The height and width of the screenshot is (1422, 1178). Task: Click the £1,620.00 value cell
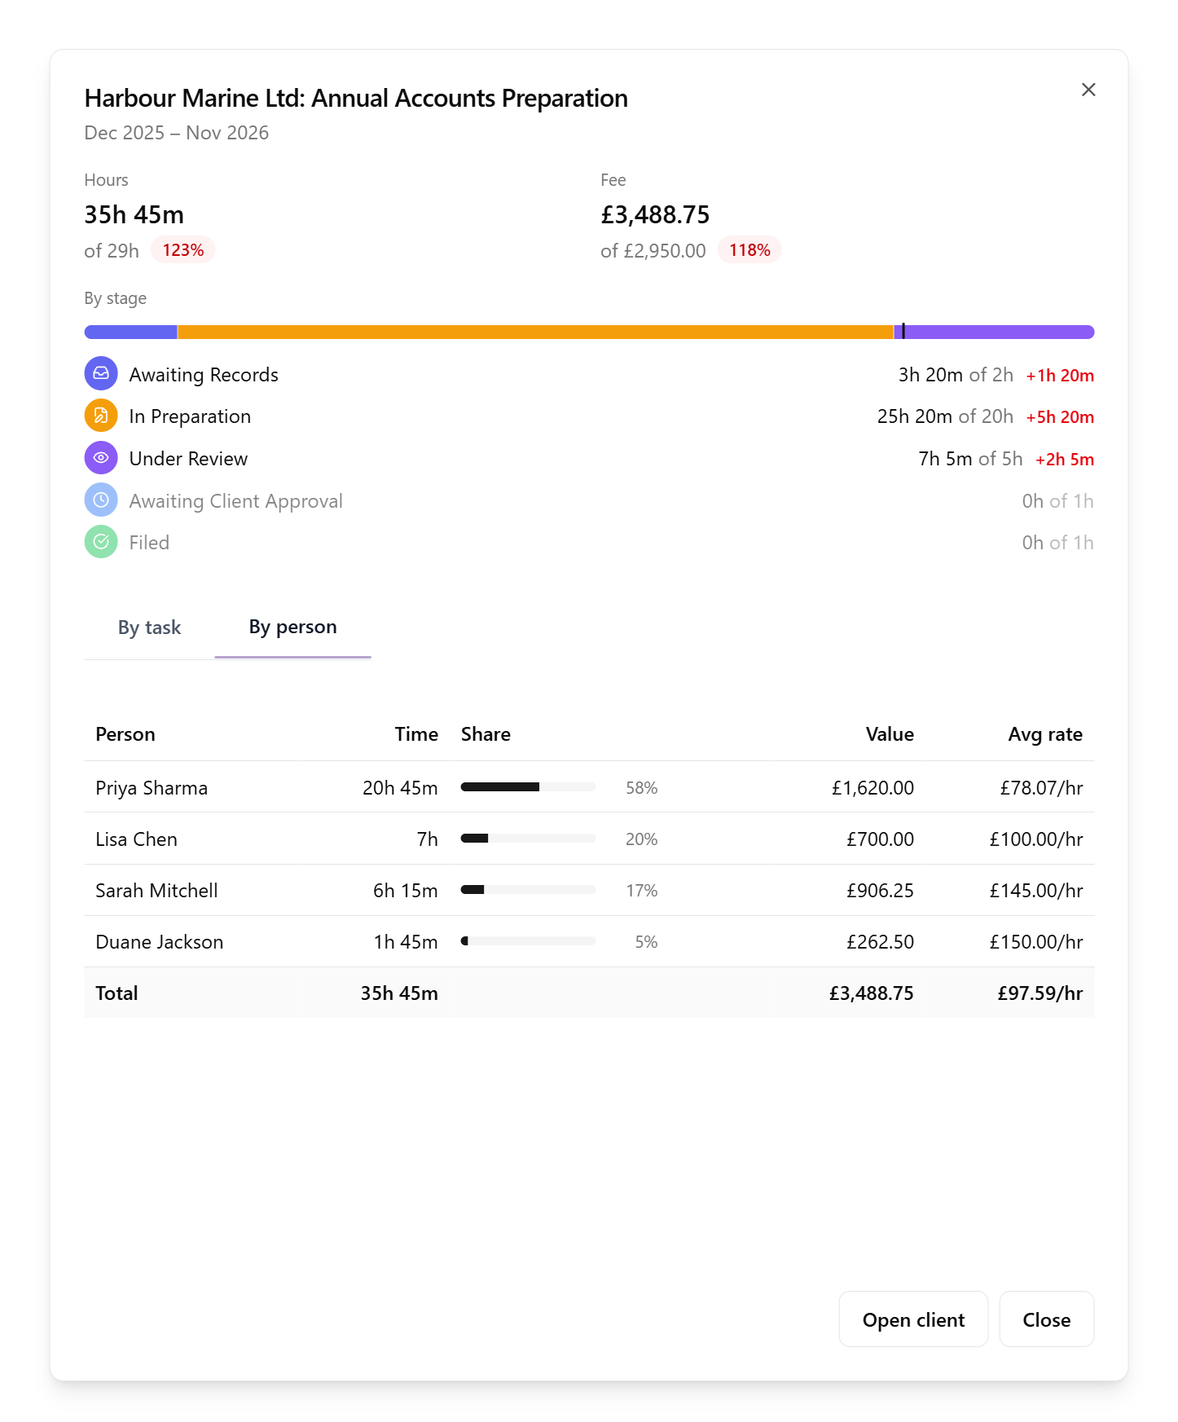[x=872, y=788]
